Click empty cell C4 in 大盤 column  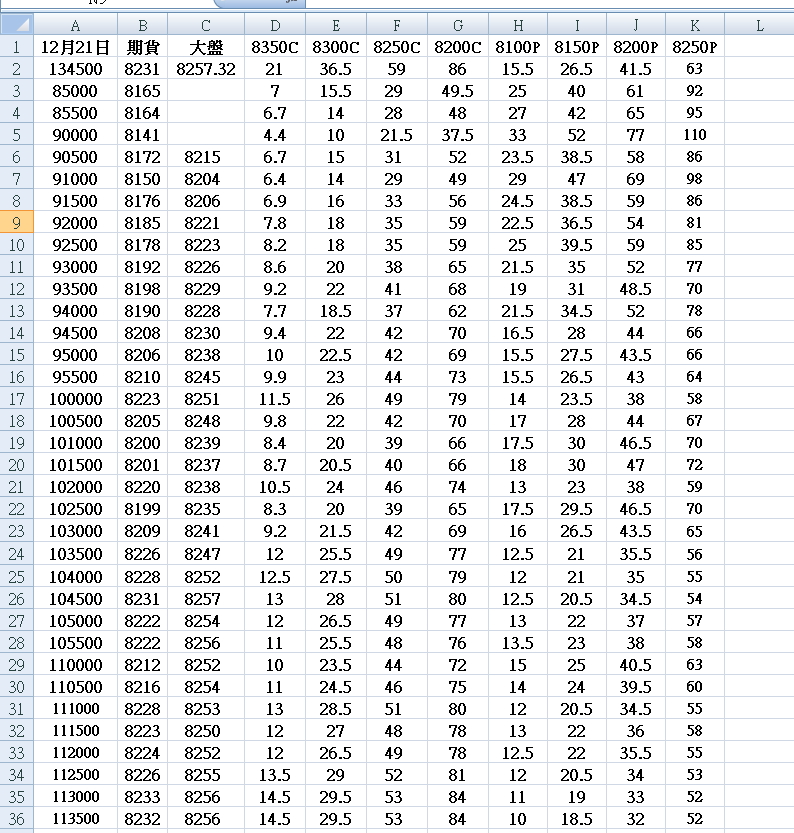[206, 113]
